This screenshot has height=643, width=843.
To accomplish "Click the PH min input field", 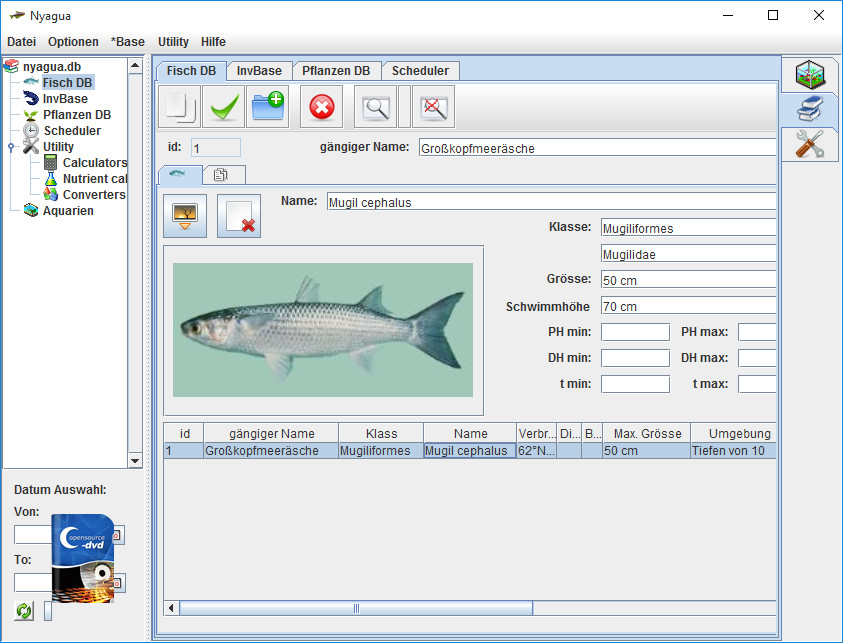I will pos(635,332).
